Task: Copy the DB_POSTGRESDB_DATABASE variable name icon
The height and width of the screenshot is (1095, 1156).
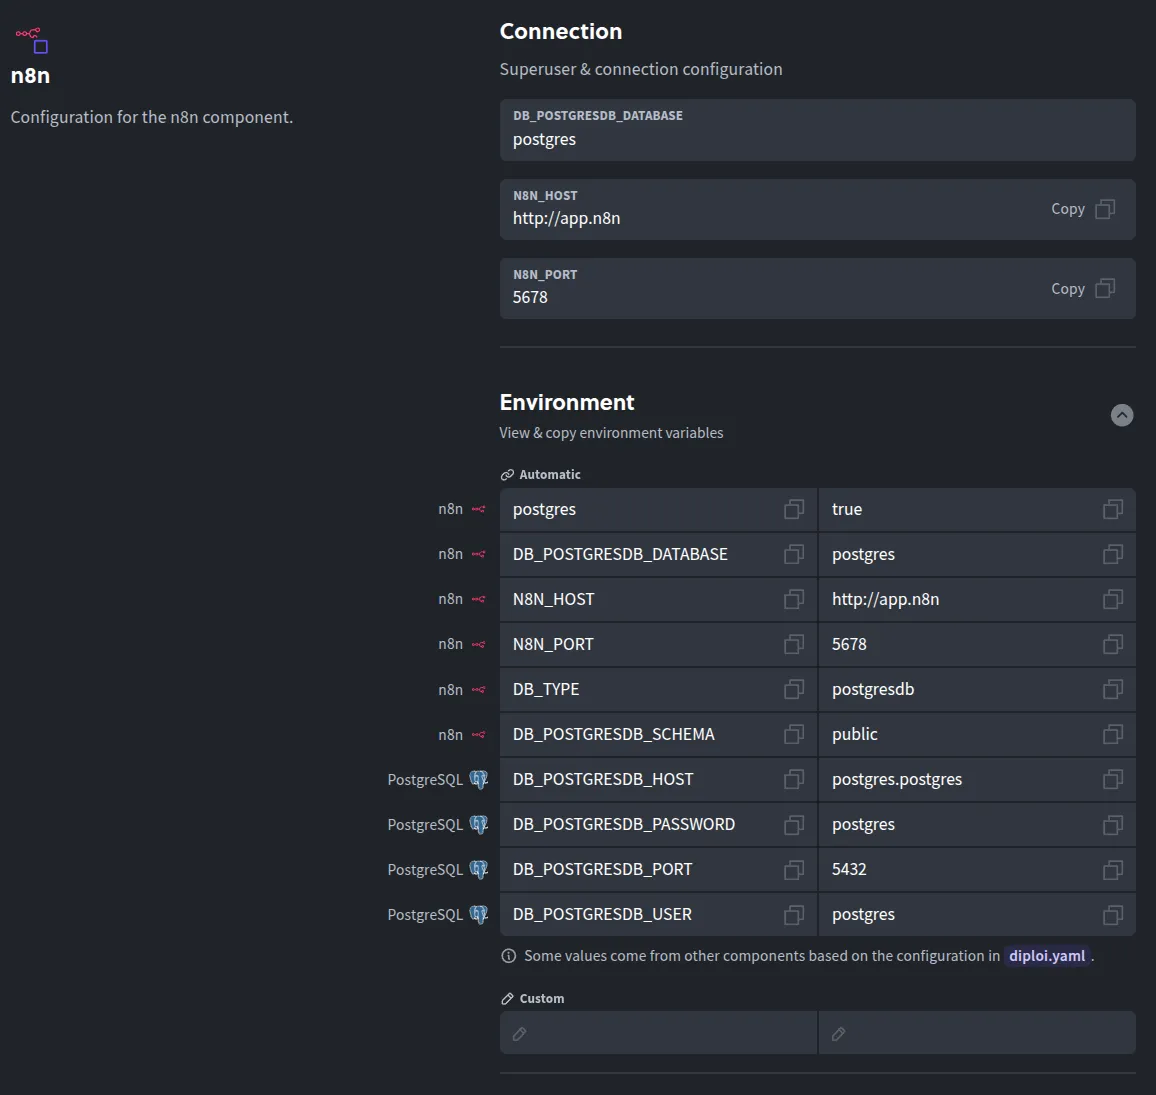Action: pyautogui.click(x=794, y=554)
